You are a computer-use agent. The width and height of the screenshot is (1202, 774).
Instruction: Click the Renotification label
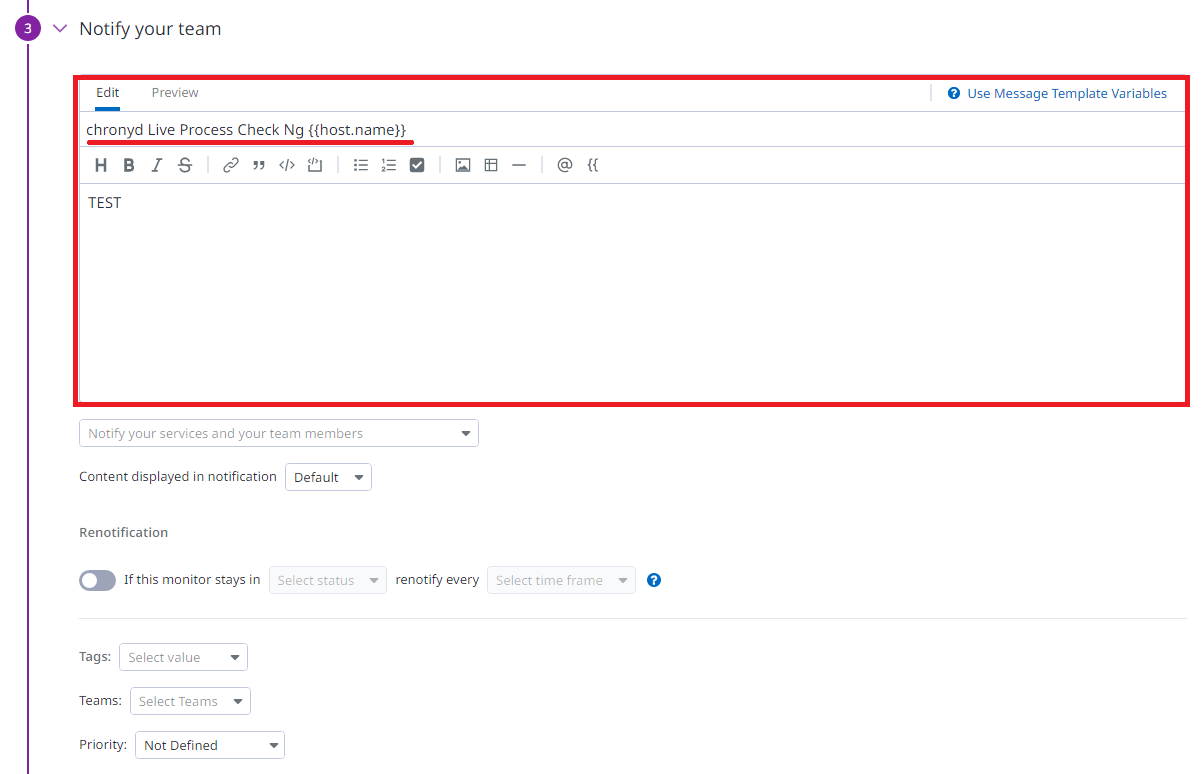(124, 532)
